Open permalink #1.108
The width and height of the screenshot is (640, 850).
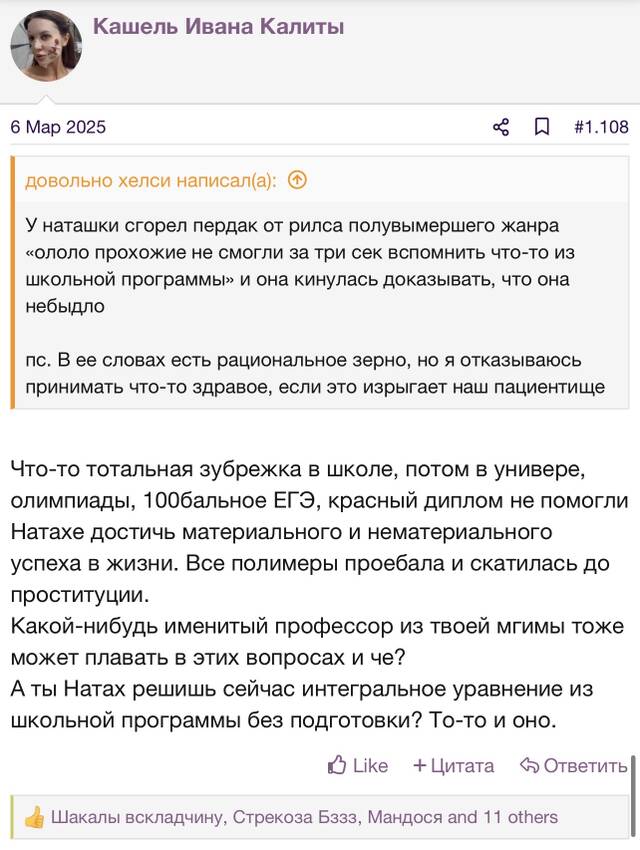tap(601, 127)
